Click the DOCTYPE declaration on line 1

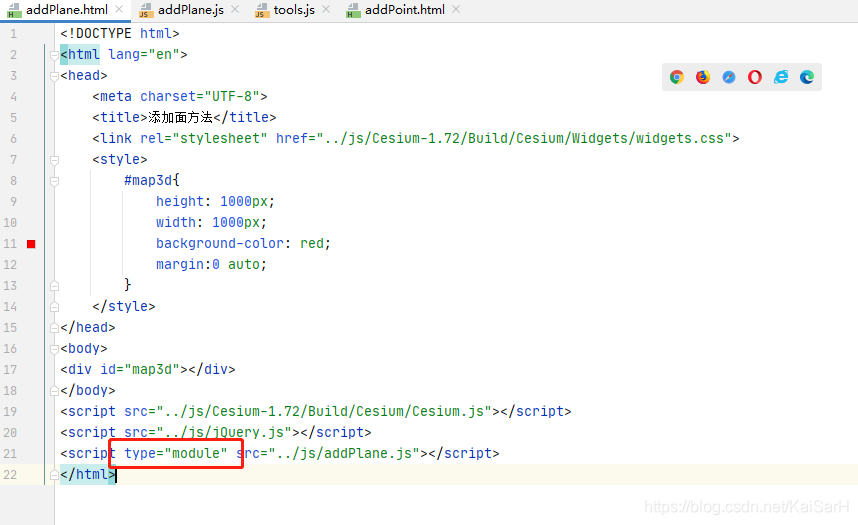120,33
